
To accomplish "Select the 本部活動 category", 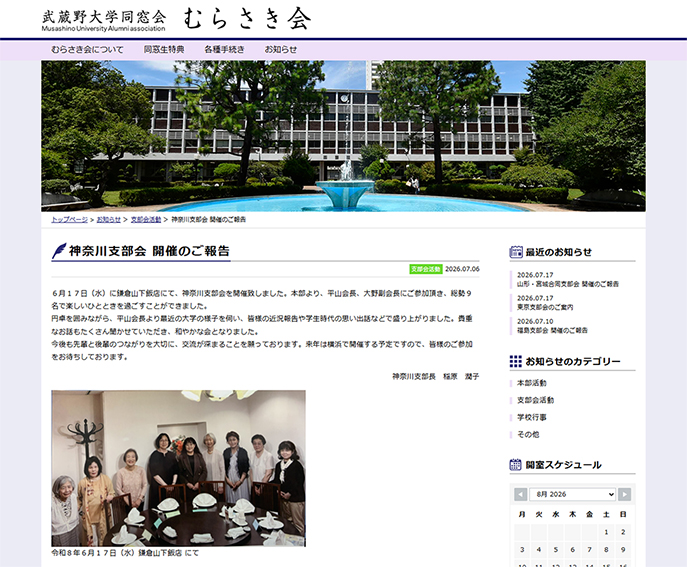I will 531,383.
